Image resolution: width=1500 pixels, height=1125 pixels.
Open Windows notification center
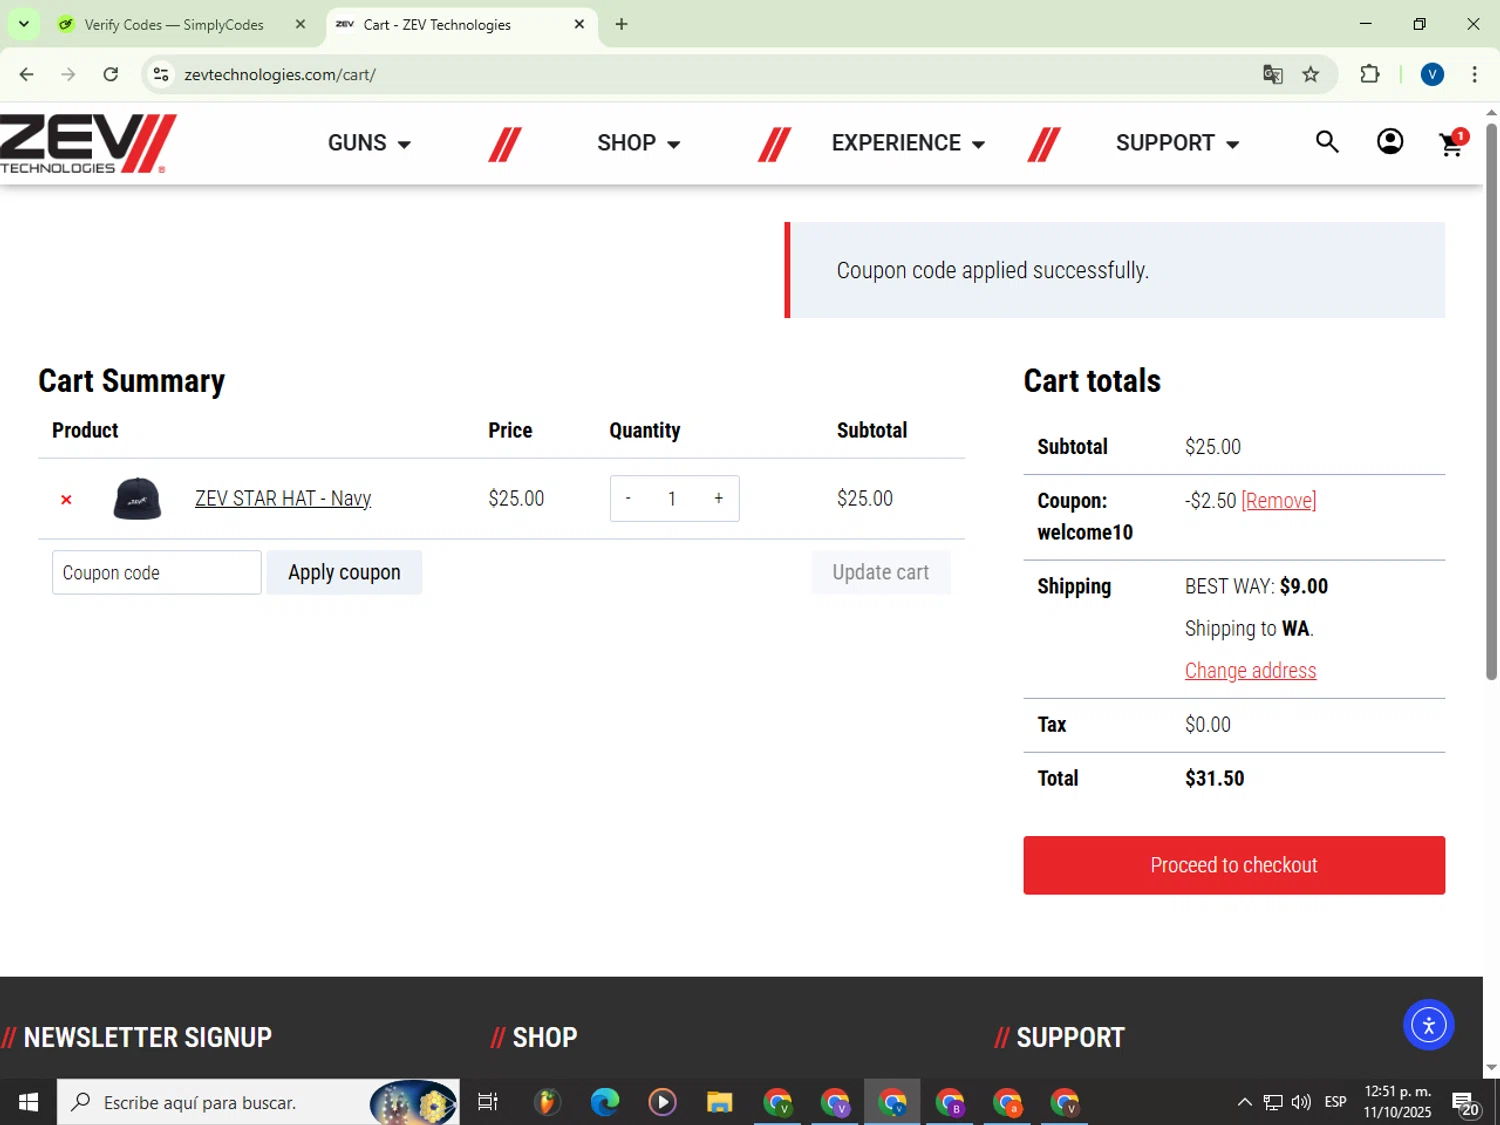tap(1466, 1103)
